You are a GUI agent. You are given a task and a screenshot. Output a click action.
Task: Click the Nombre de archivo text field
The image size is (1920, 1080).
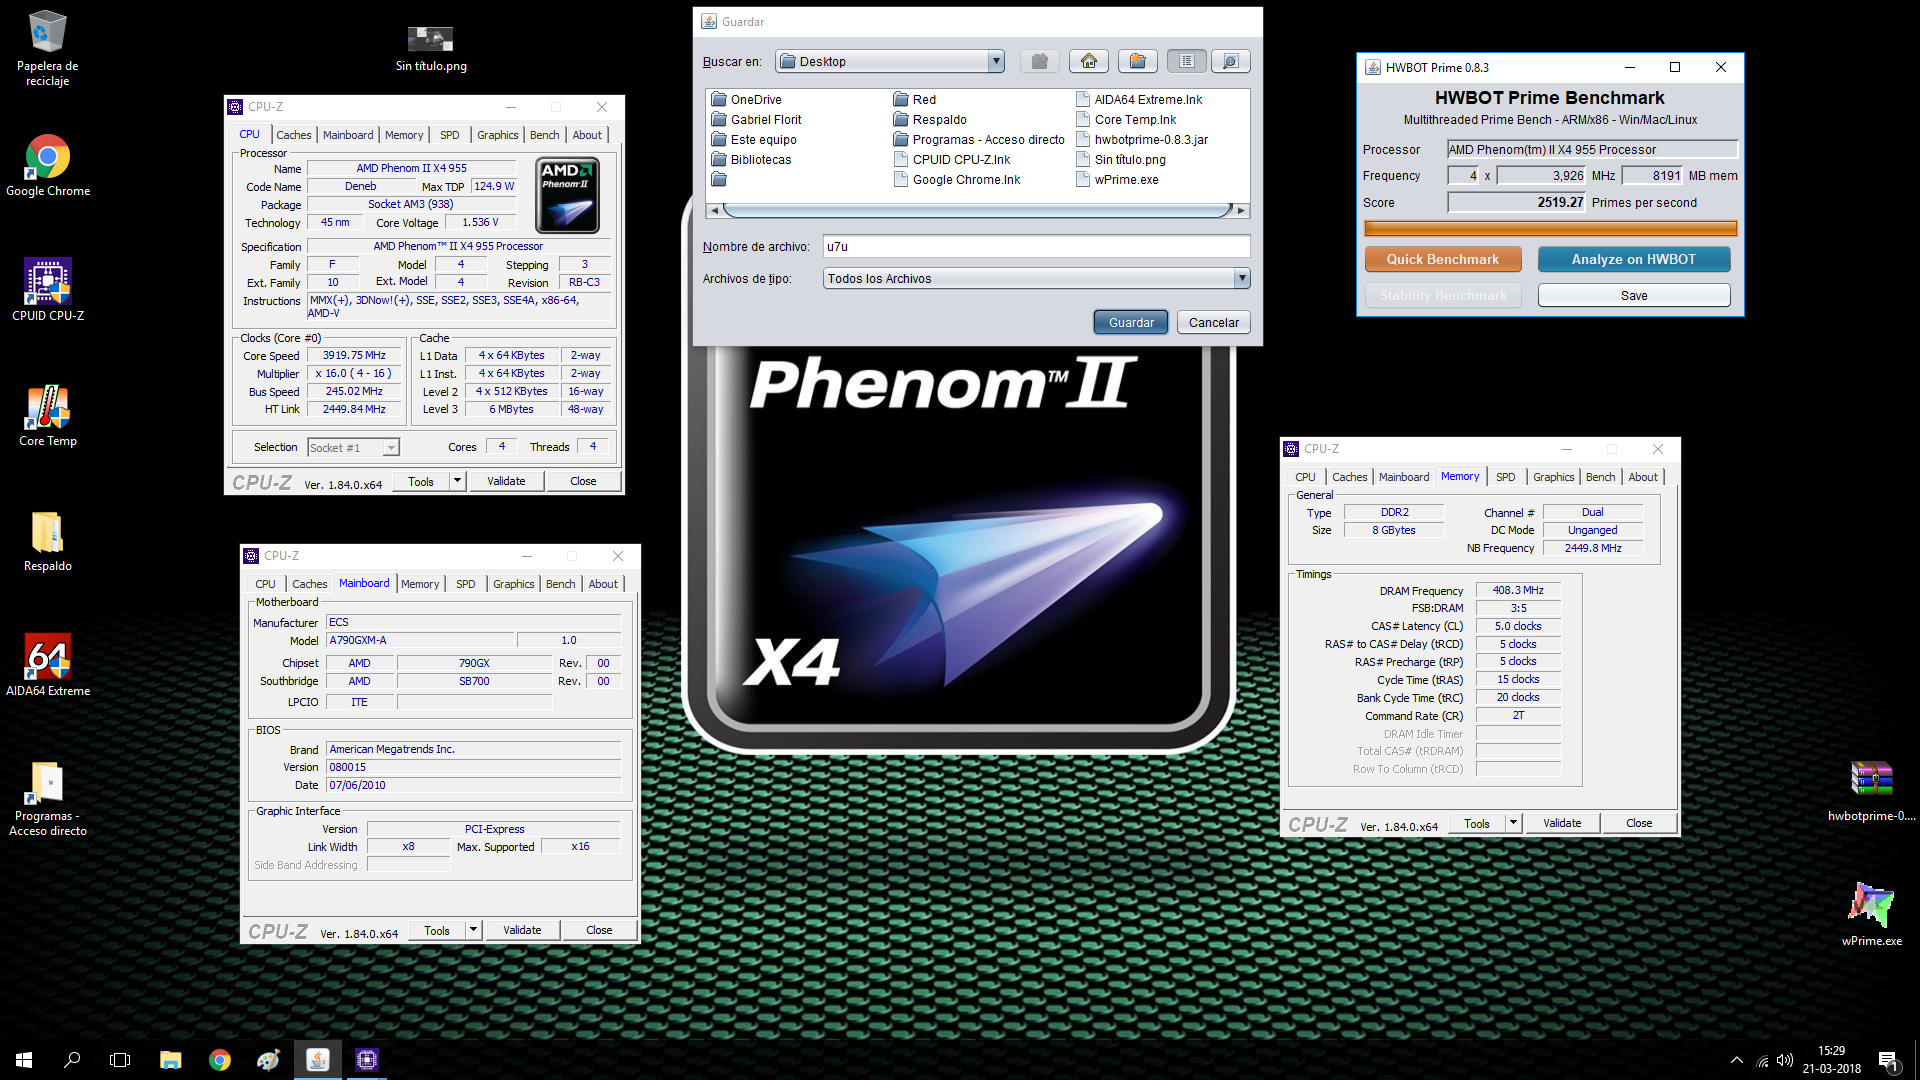[1036, 246]
